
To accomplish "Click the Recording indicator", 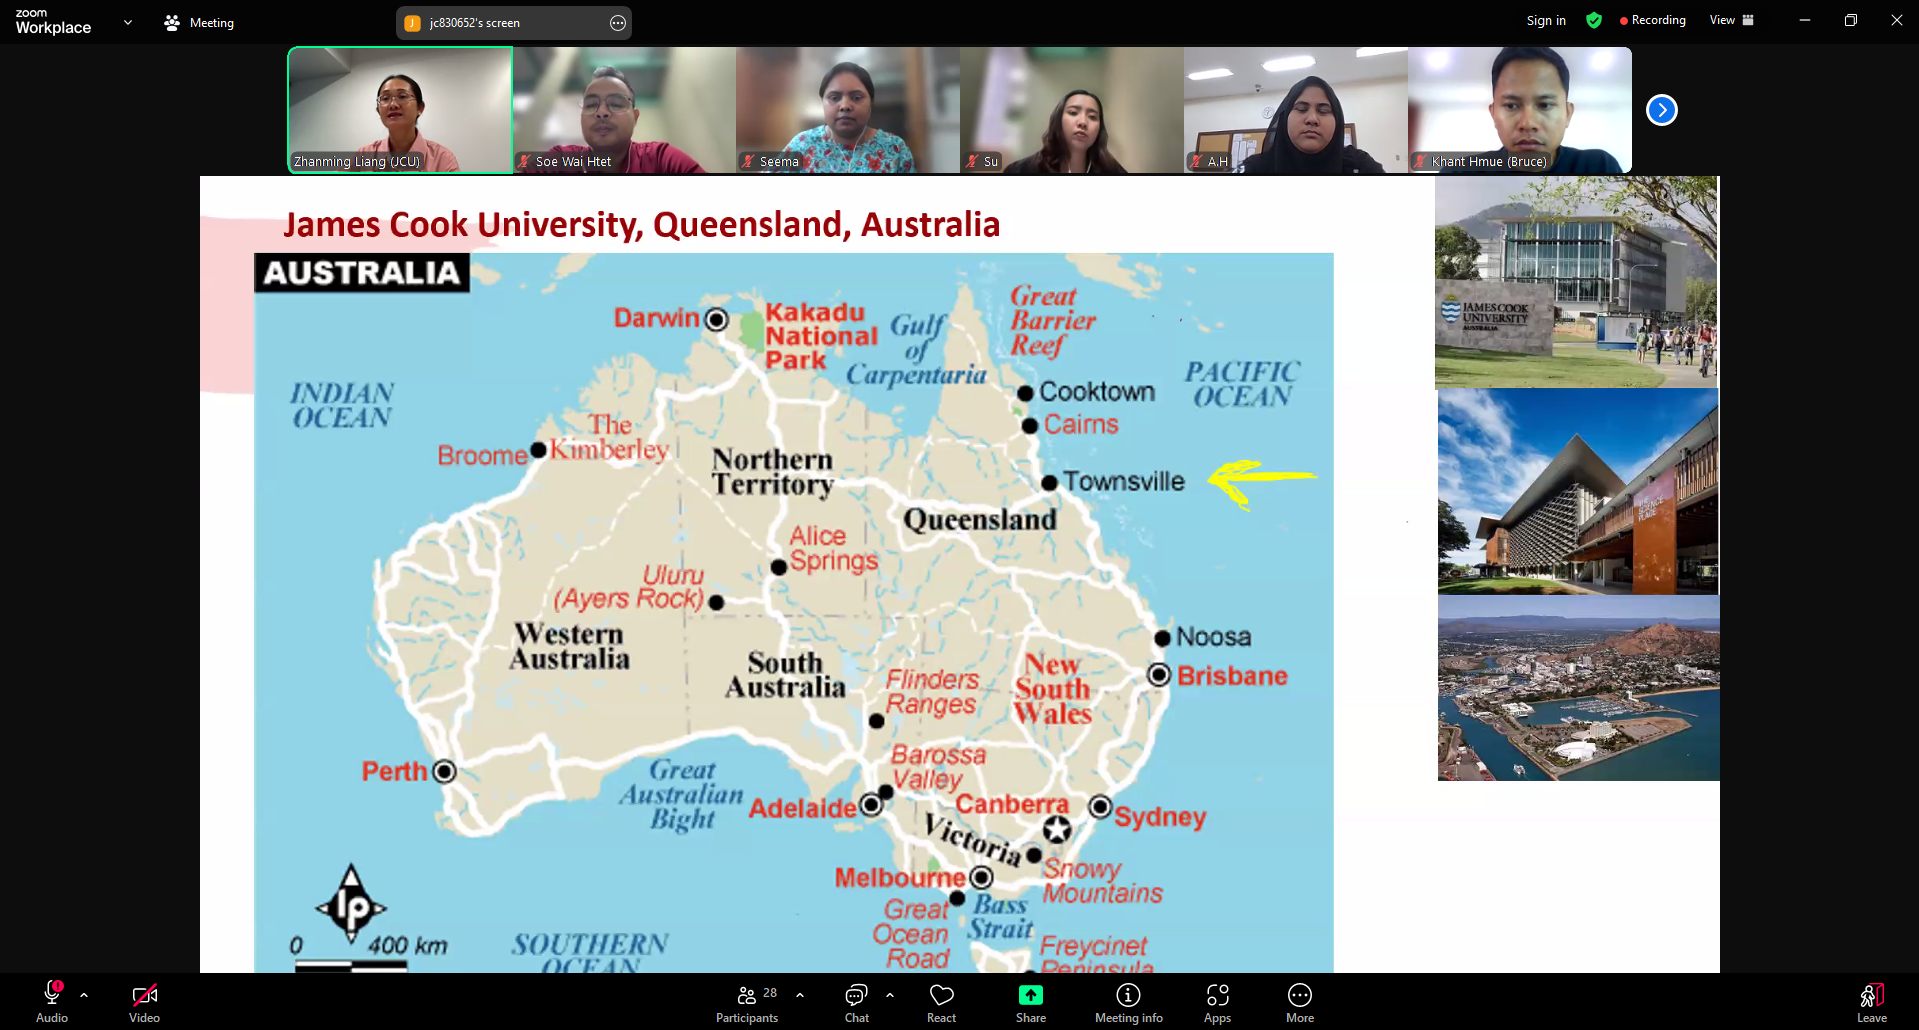I will tap(1652, 20).
